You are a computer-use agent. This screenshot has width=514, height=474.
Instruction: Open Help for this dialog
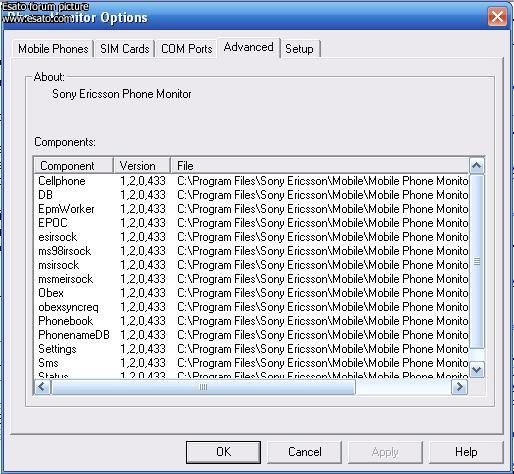466,452
